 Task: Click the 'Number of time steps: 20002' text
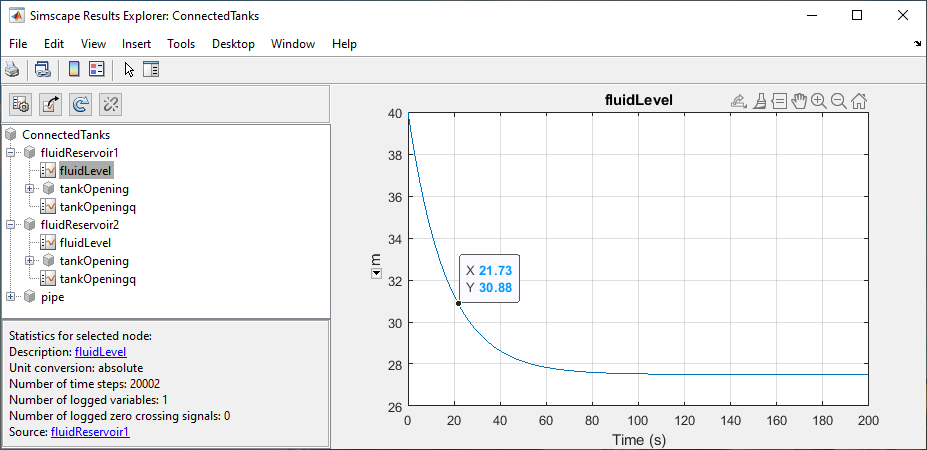click(x=85, y=384)
